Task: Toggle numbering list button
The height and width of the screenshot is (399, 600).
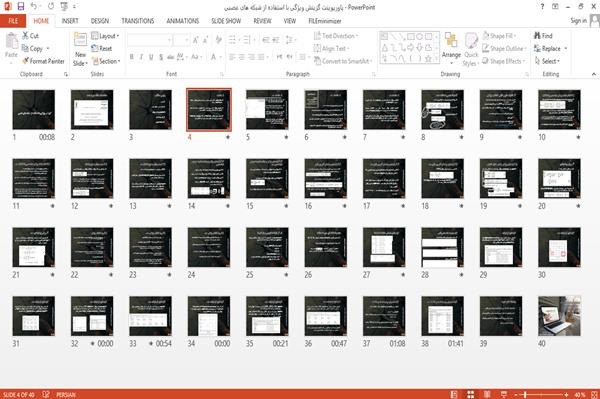Action: click(x=247, y=40)
